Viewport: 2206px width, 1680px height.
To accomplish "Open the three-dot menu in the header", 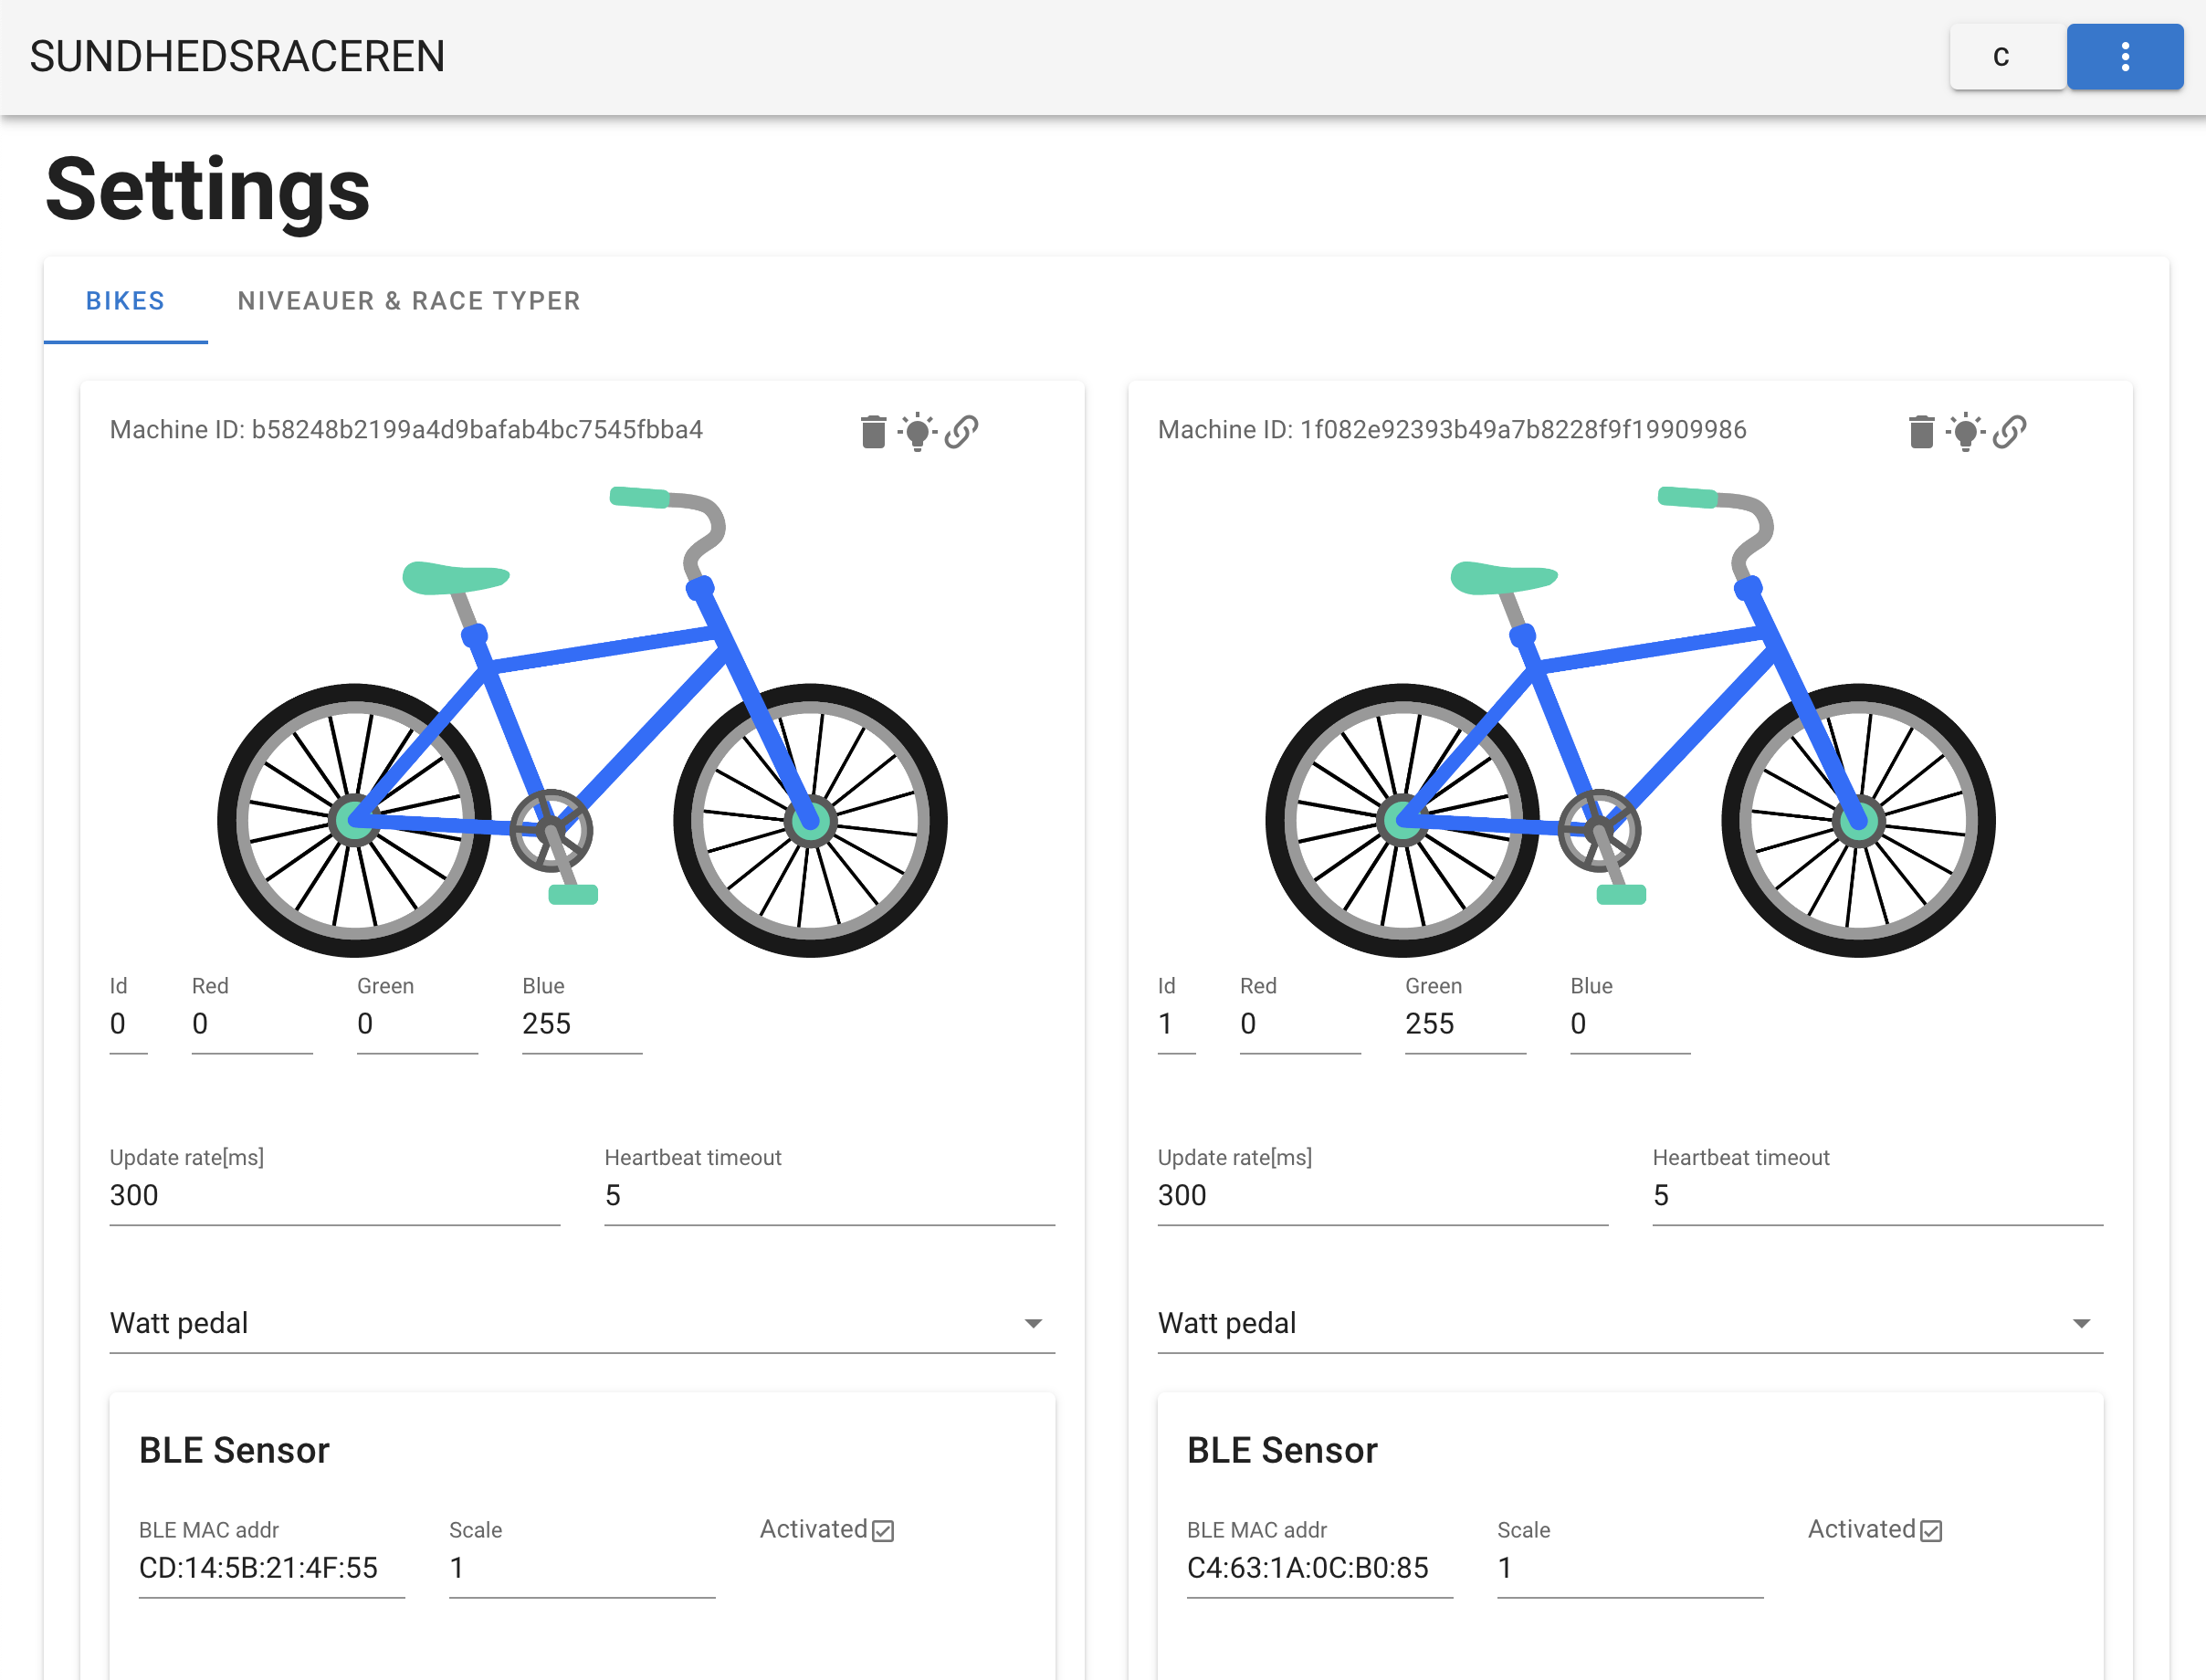I will (x=2124, y=57).
